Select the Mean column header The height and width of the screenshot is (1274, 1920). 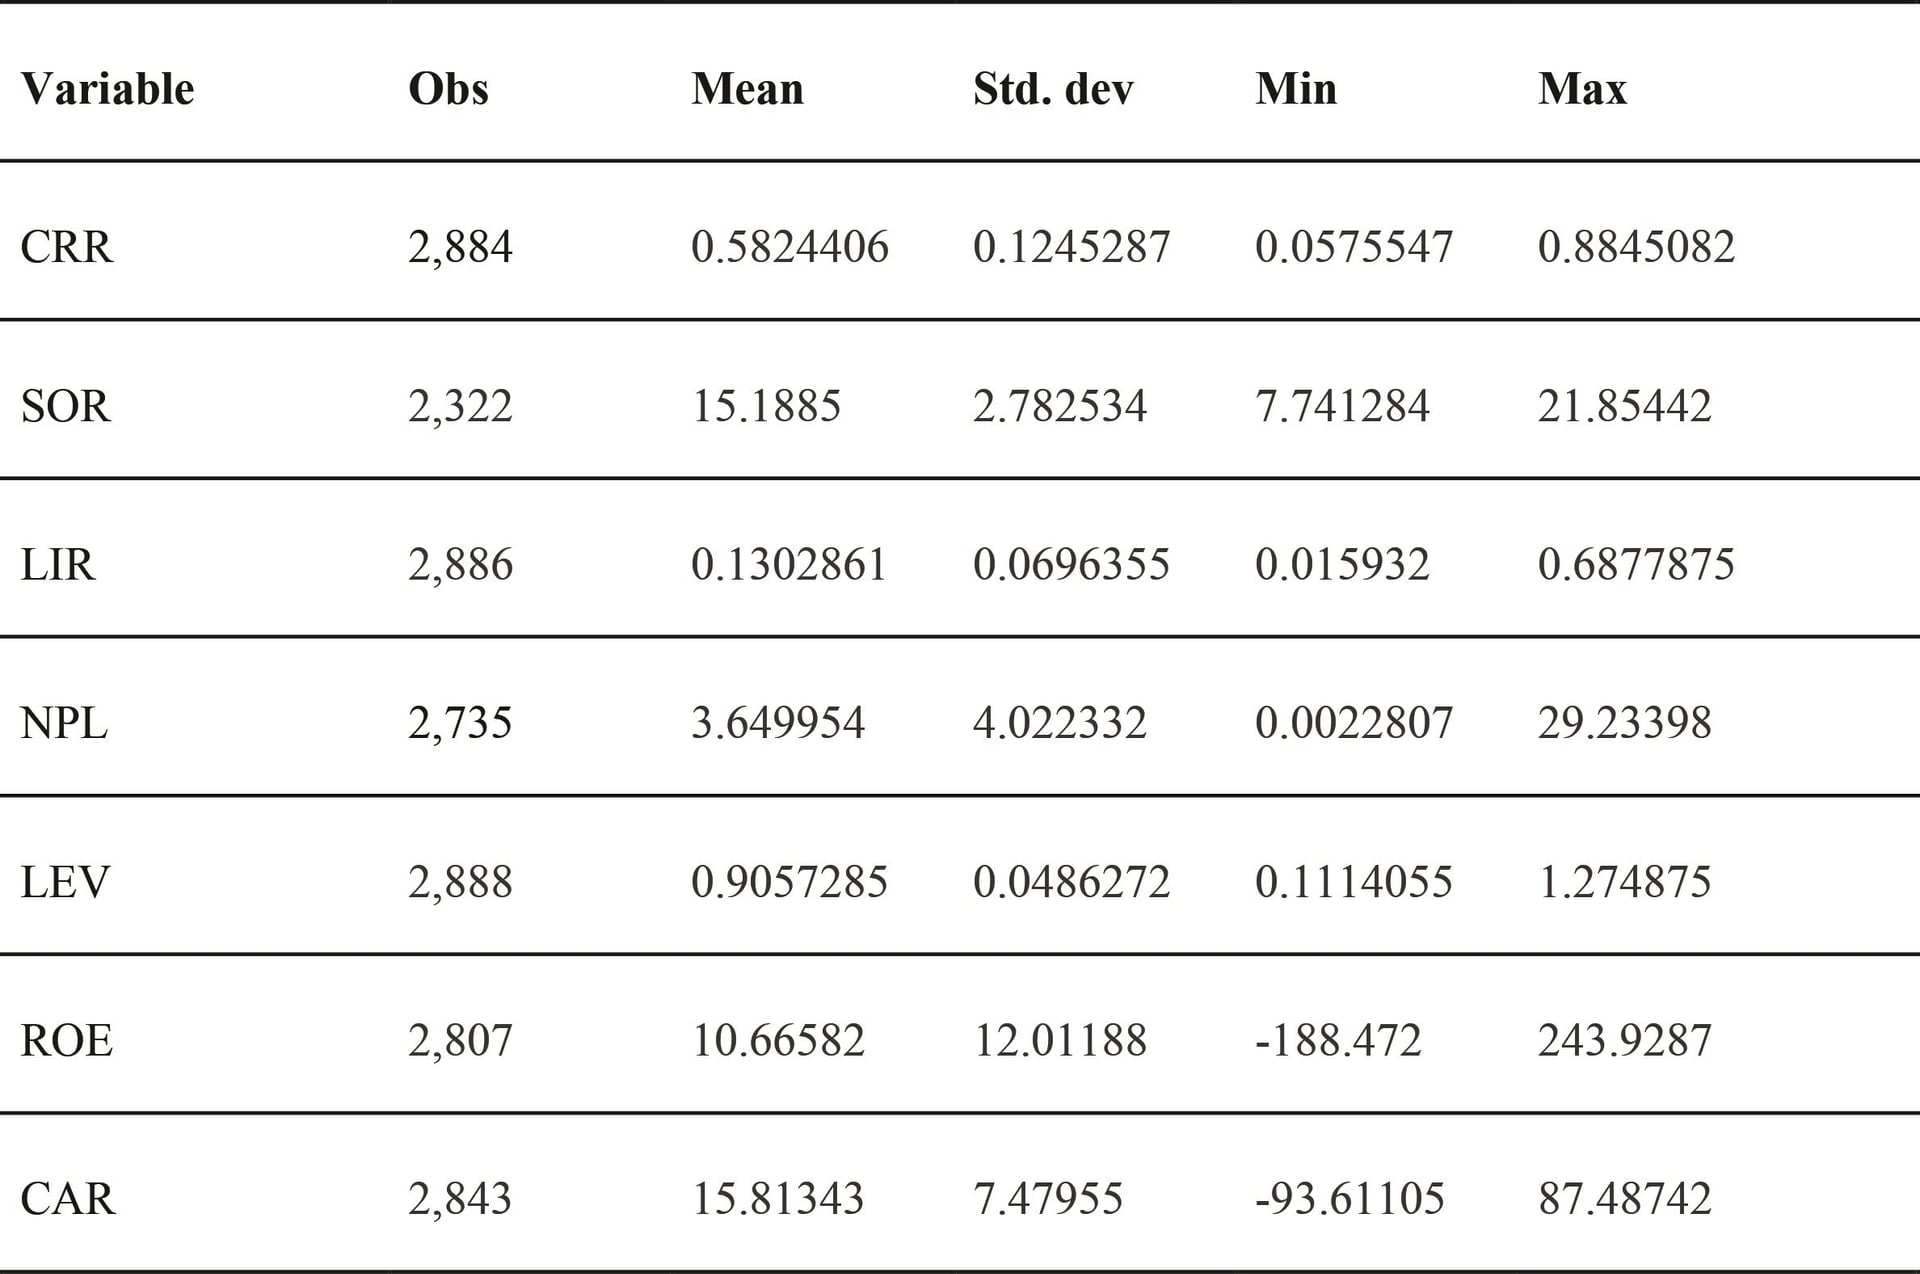747,89
